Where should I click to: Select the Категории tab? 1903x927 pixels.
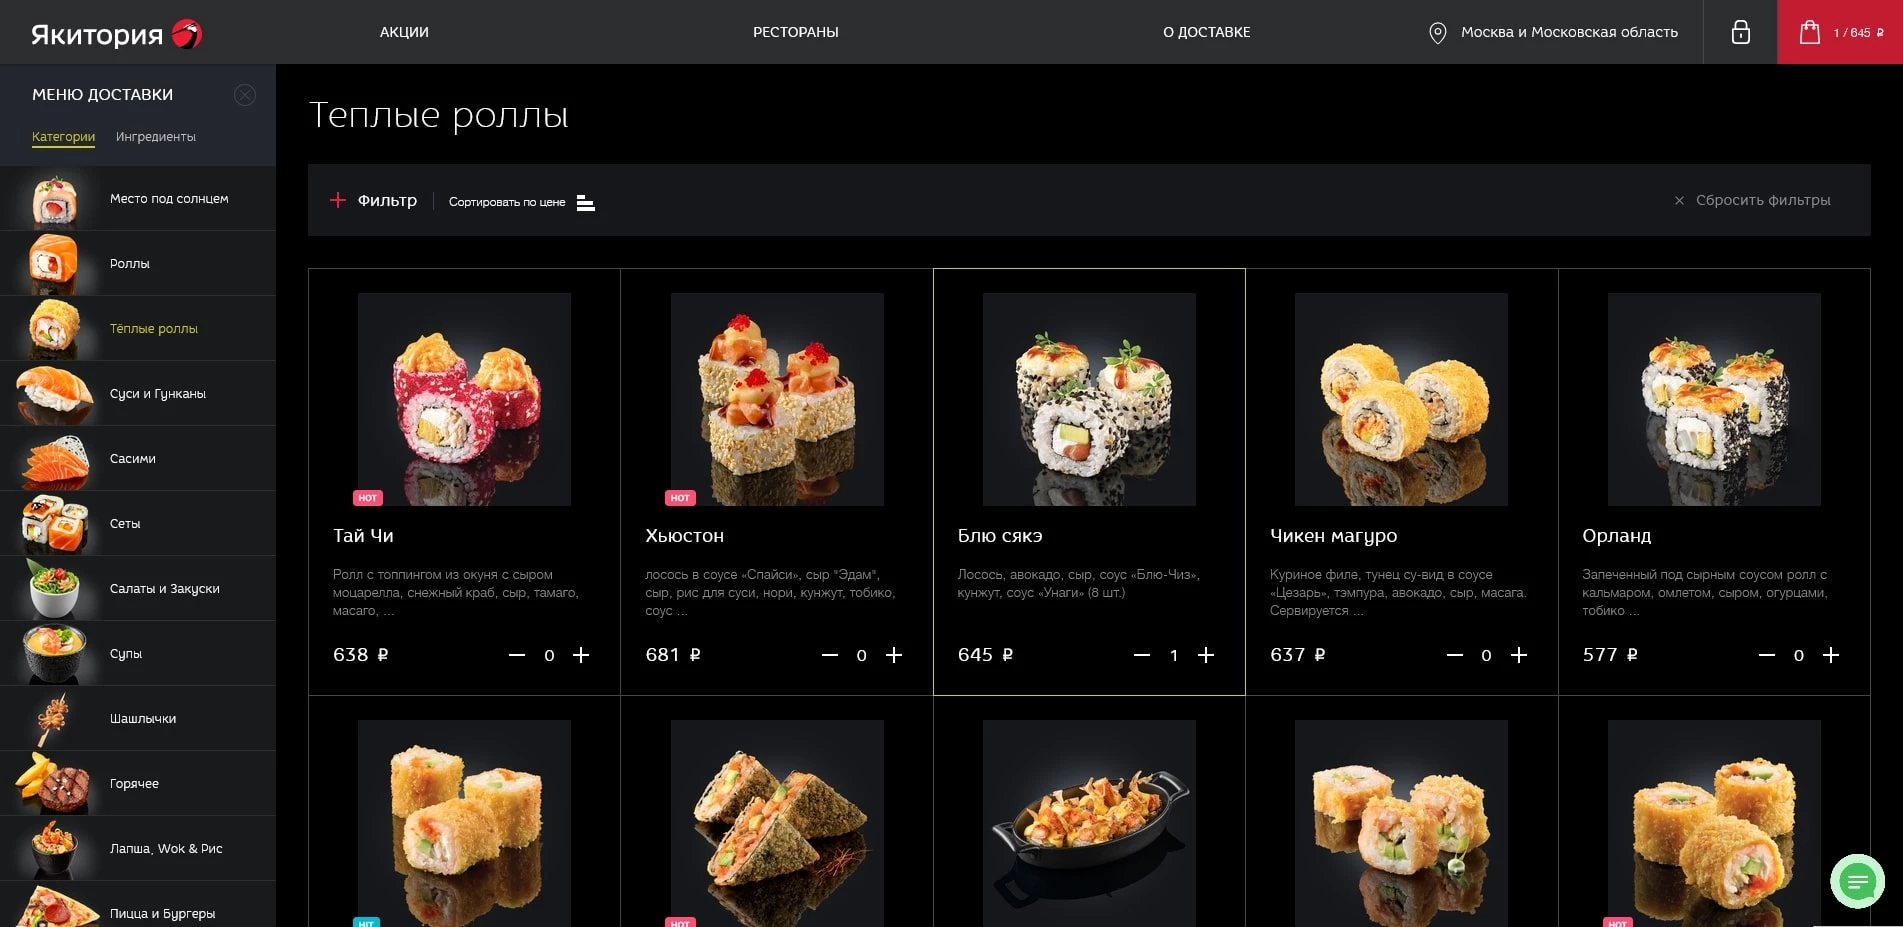[x=63, y=137]
